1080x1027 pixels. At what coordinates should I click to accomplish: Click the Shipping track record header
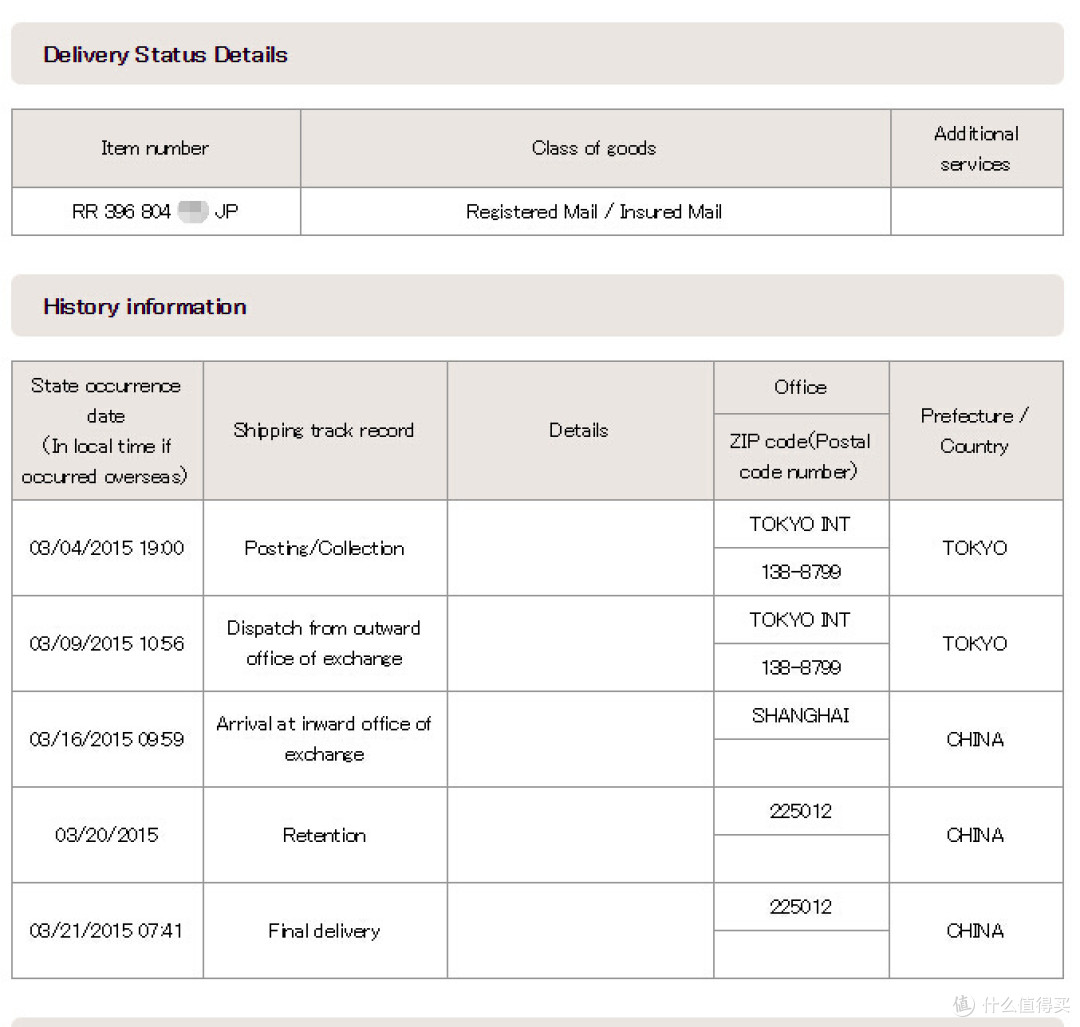point(324,430)
